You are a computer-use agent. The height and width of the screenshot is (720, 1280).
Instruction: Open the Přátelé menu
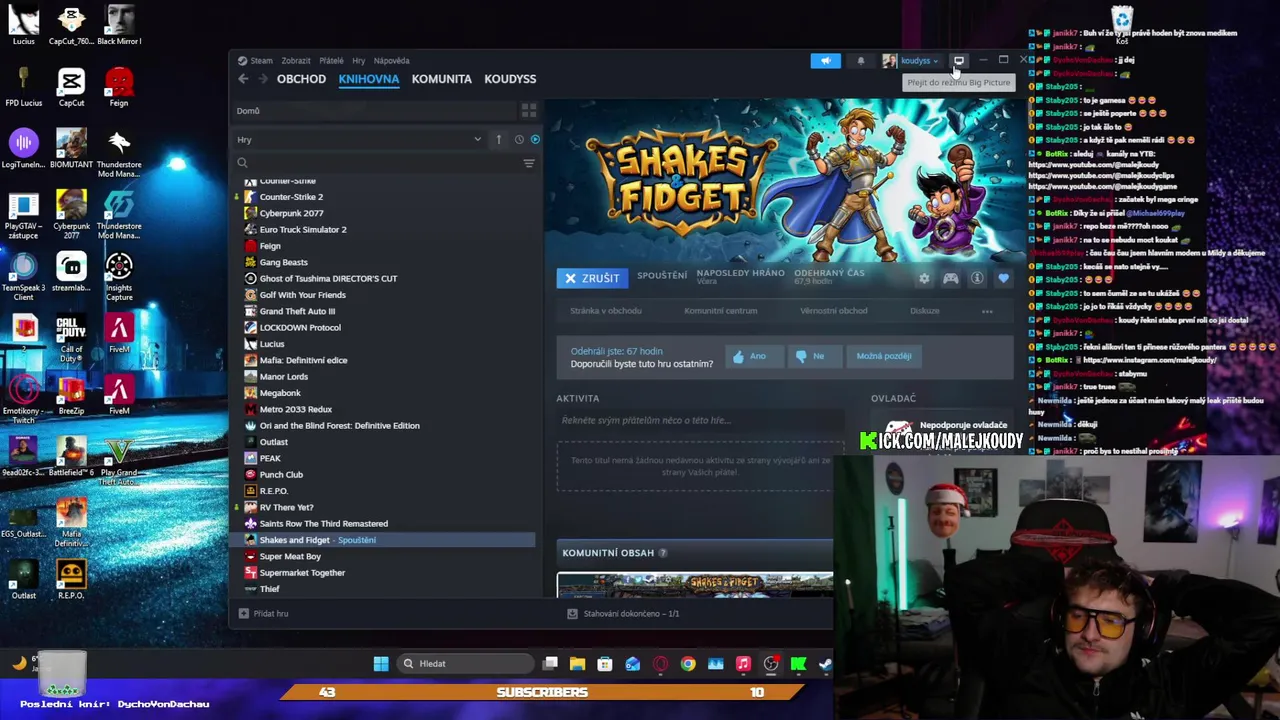pos(331,60)
